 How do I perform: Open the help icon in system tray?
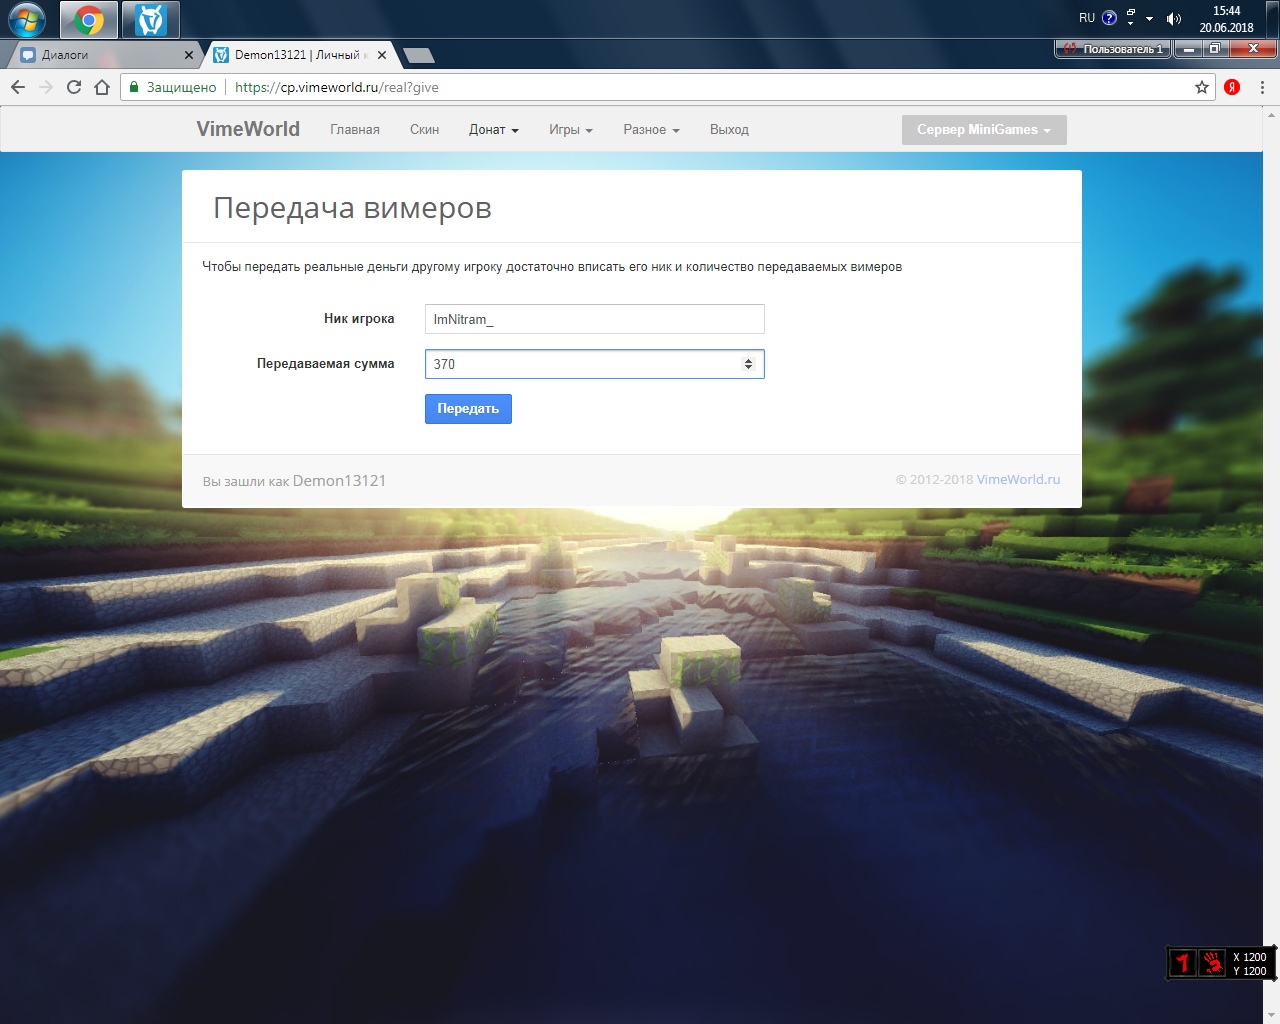[1109, 18]
